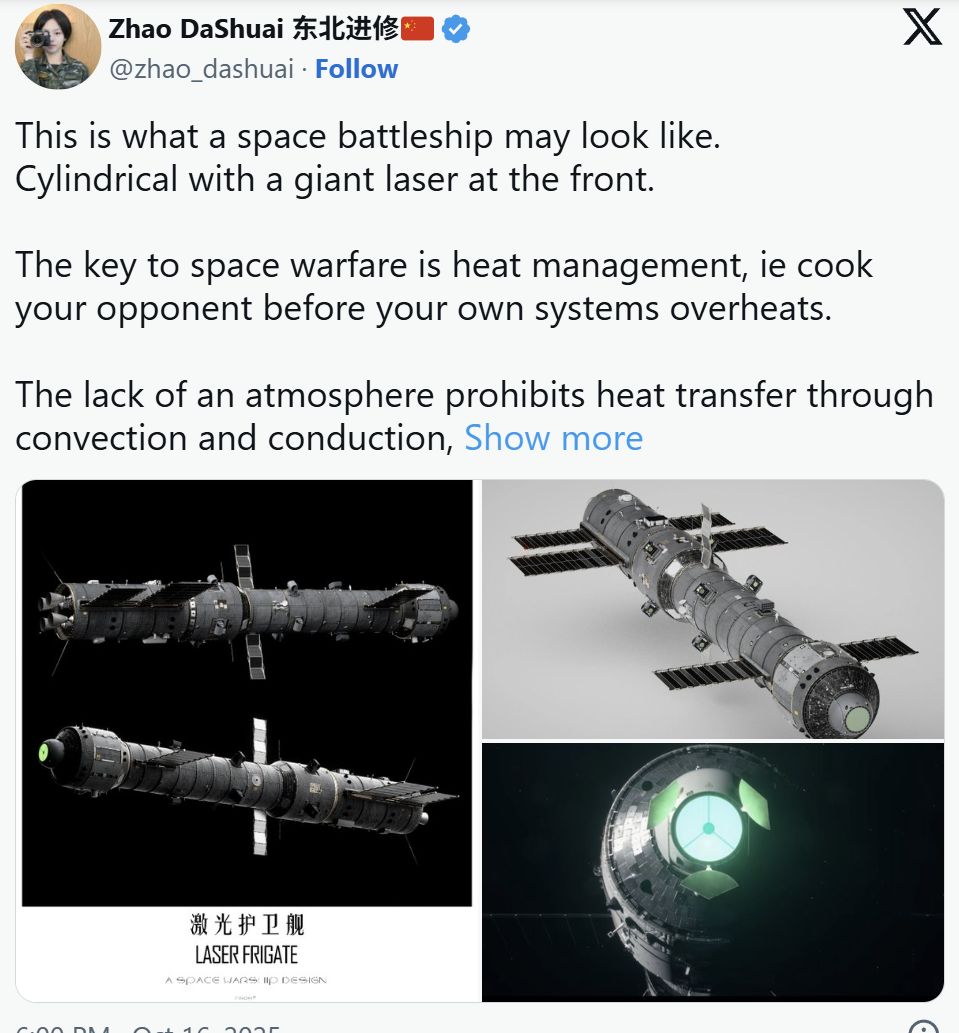Image resolution: width=959 pixels, height=1033 pixels.
Task: Click the 'lack of an atmosphere' paragraph
Action: tap(474, 416)
